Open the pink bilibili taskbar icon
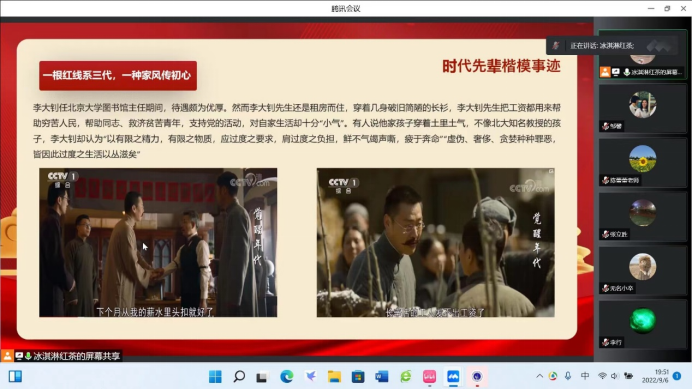Viewport: 693px width, 390px height. [429, 377]
